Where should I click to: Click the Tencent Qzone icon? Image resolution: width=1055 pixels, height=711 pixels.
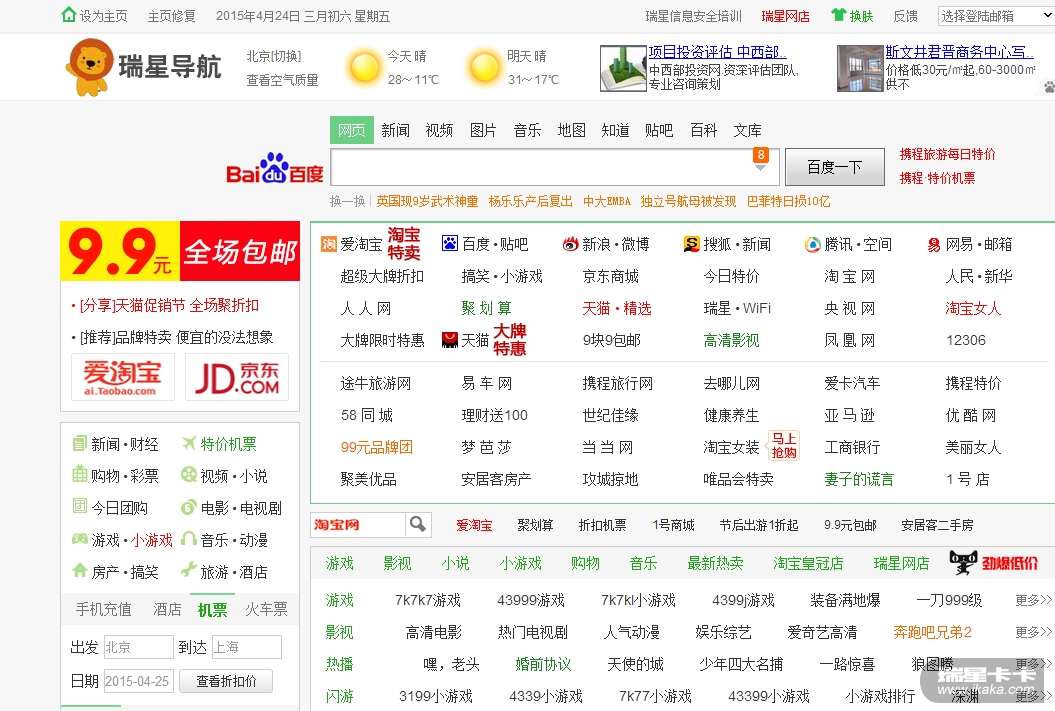813,244
